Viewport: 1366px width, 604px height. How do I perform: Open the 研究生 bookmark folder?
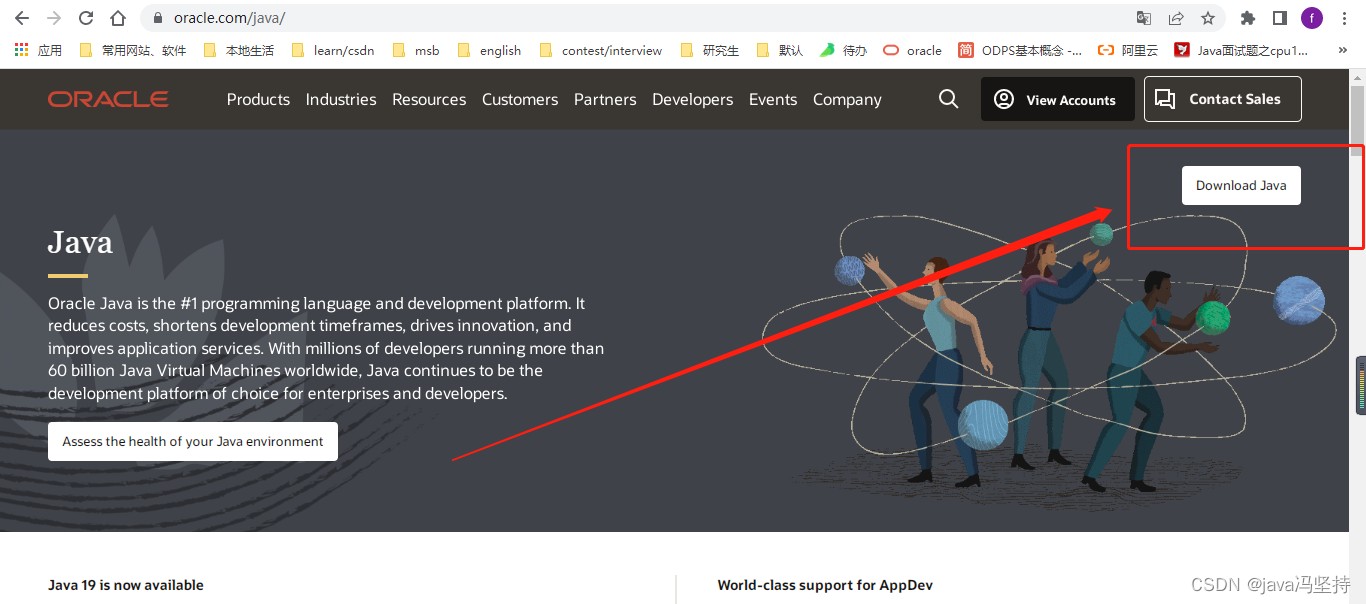[709, 50]
